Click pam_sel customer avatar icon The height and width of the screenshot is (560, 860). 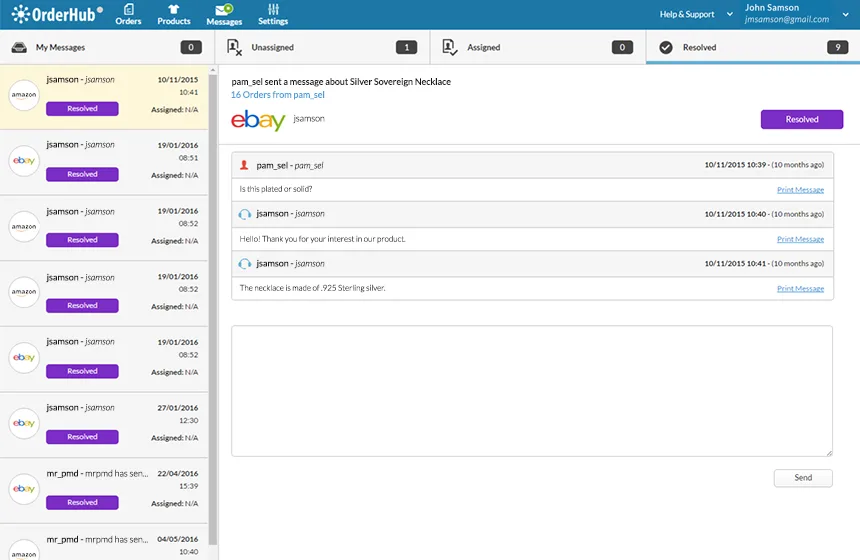[x=244, y=165]
